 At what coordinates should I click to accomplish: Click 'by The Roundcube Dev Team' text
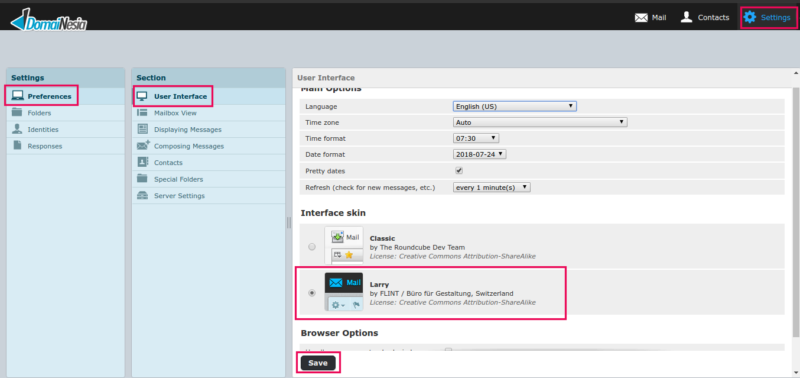click(417, 247)
